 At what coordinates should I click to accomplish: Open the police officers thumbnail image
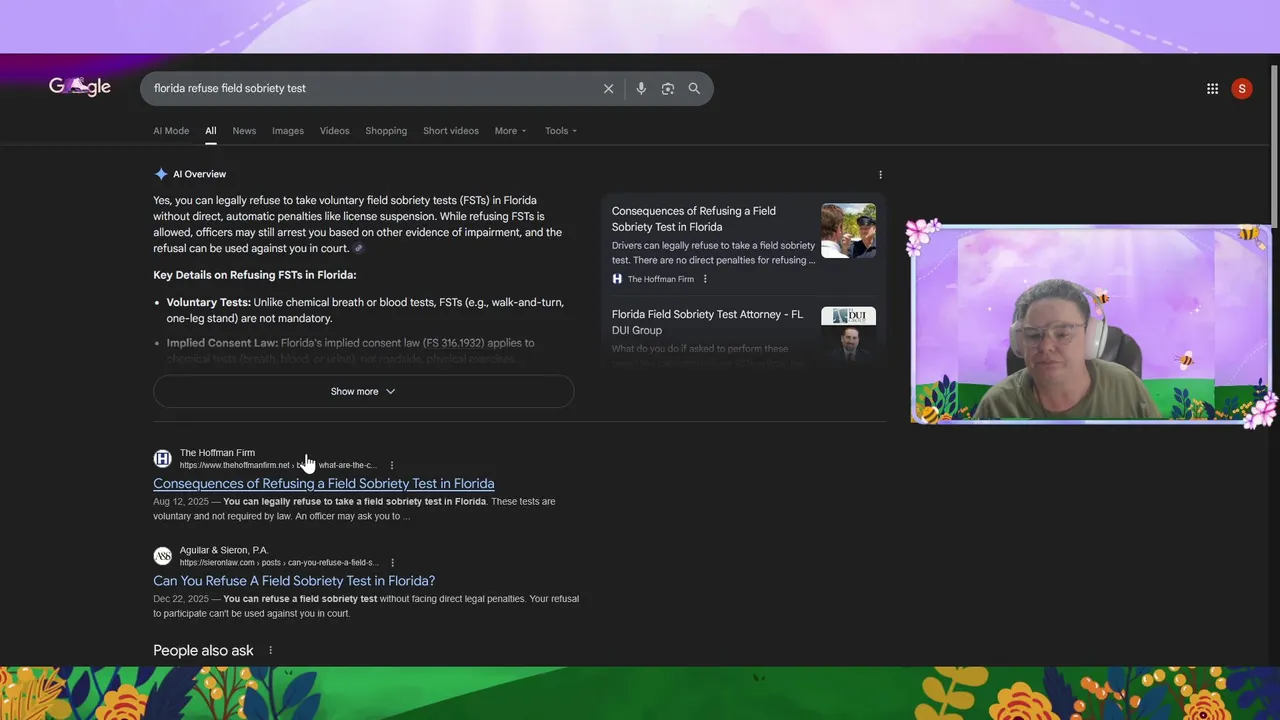[848, 231]
